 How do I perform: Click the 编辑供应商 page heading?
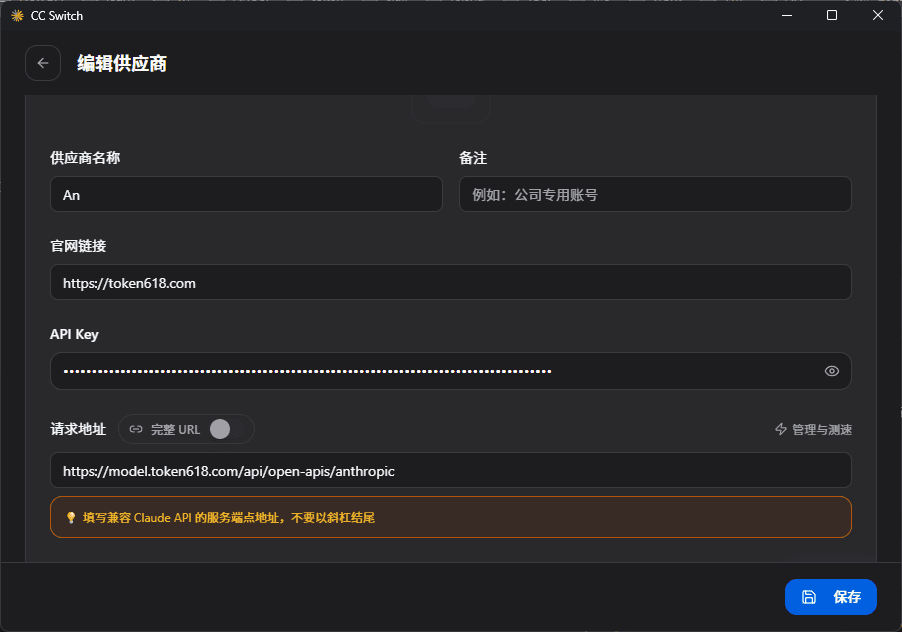tap(122, 63)
